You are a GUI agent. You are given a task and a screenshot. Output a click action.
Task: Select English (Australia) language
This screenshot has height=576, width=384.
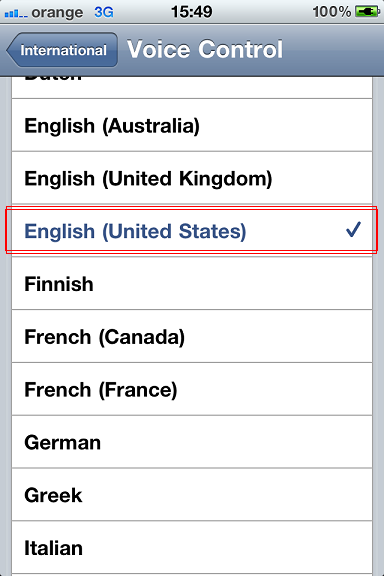pos(192,125)
